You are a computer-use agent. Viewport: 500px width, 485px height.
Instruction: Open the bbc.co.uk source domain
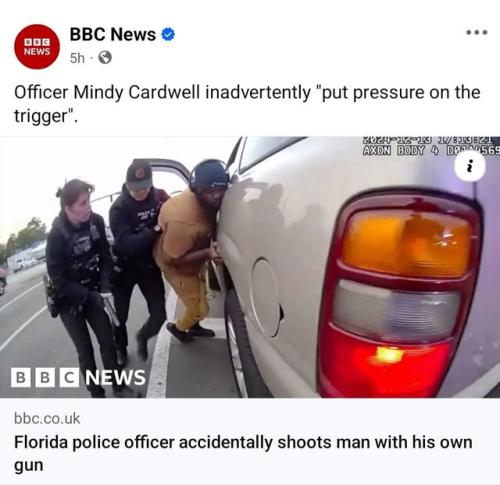[47, 418]
